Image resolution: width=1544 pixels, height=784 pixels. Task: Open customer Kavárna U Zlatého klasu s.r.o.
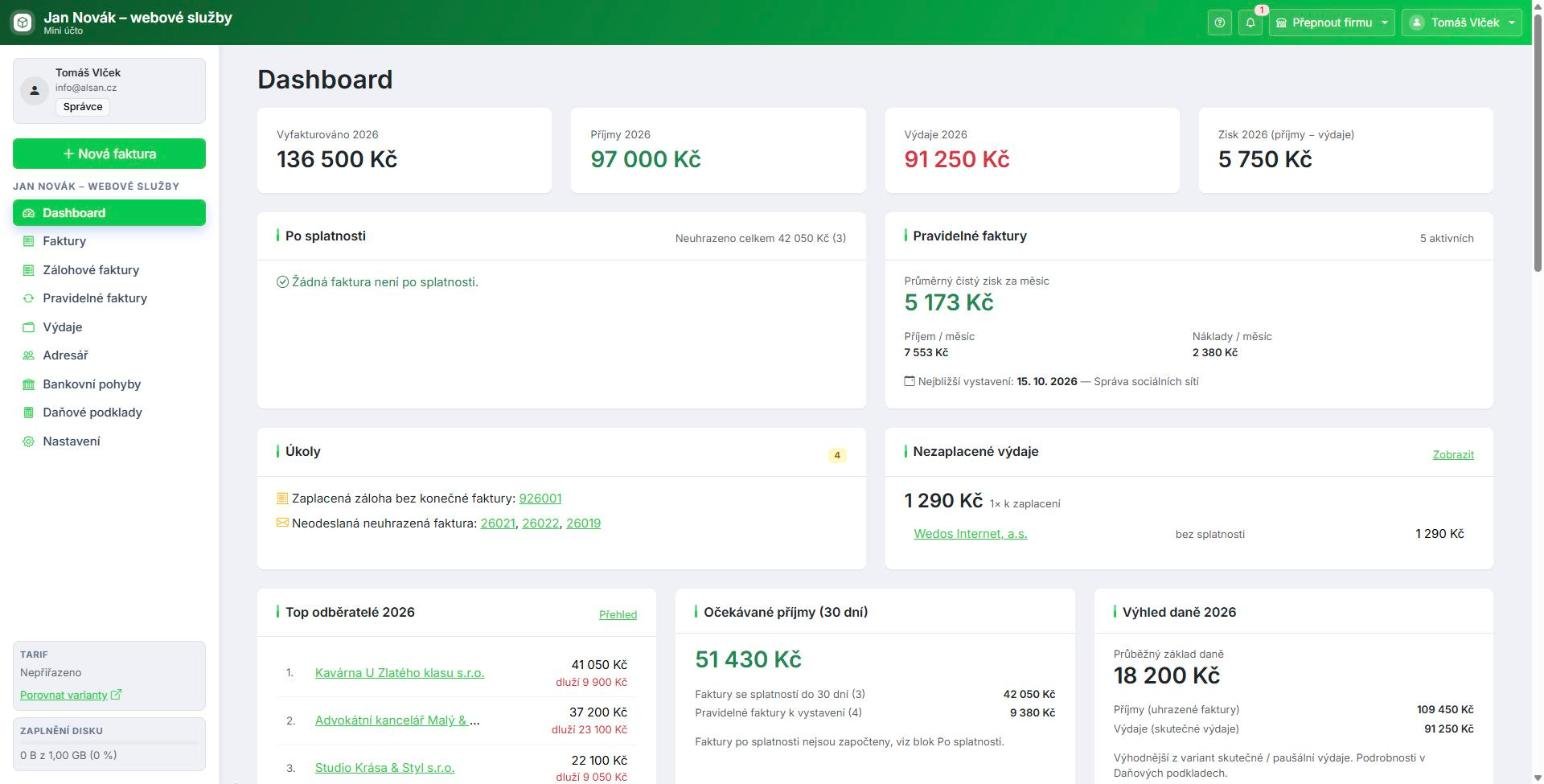[x=399, y=673]
